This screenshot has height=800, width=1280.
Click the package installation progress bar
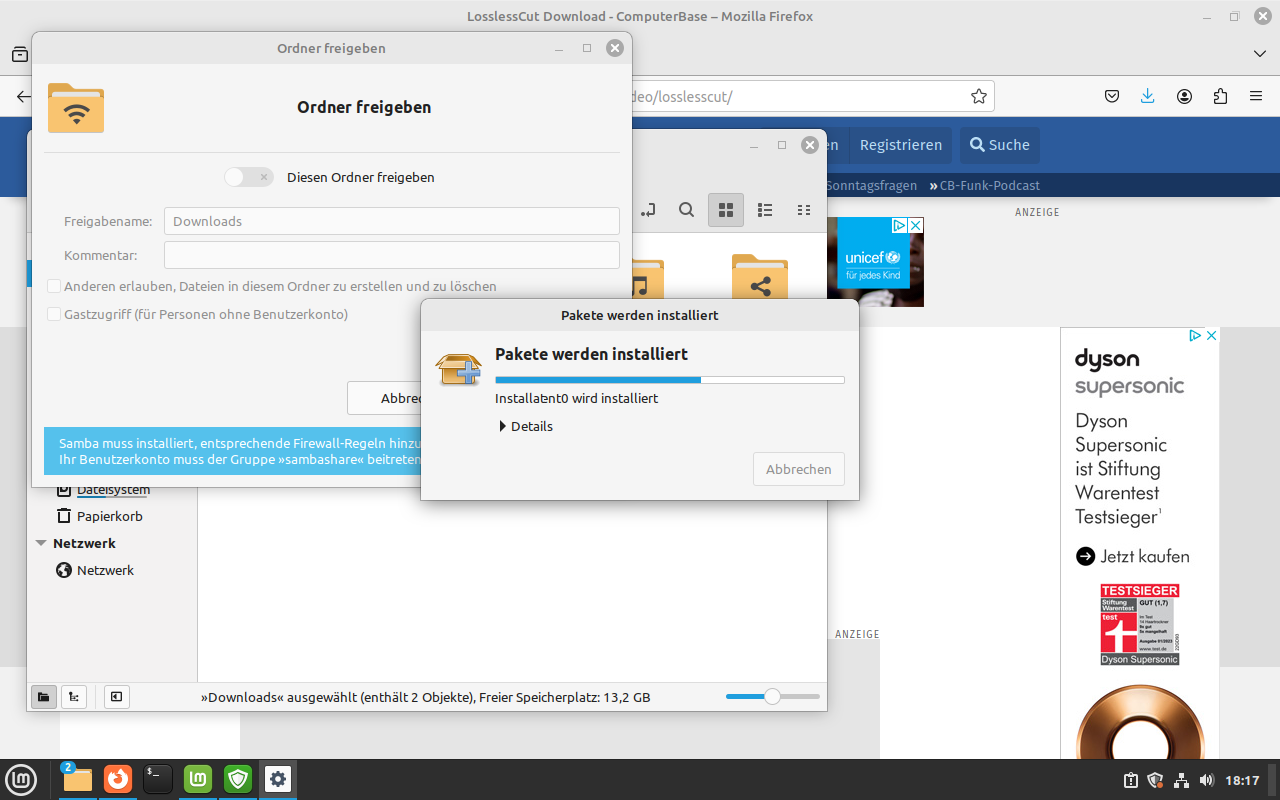pyautogui.click(x=670, y=380)
